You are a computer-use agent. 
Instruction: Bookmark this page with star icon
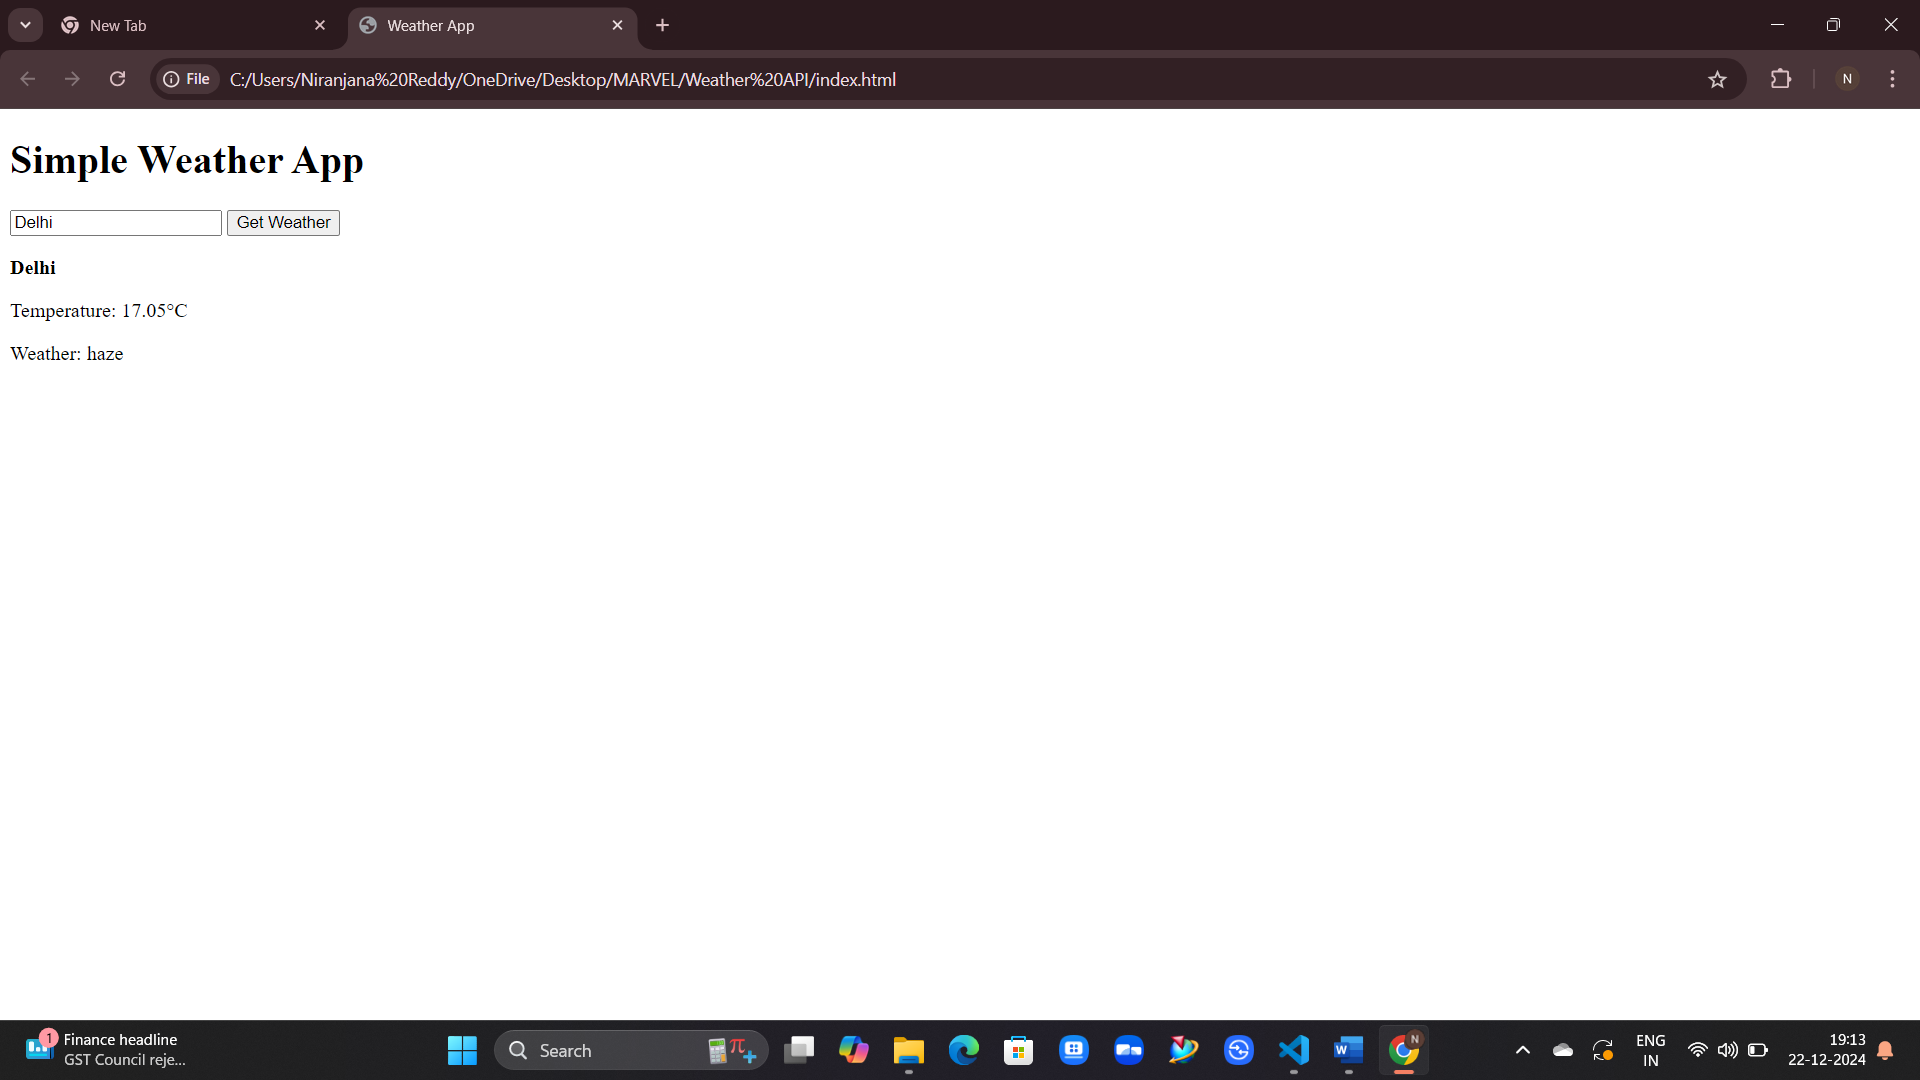click(x=1717, y=80)
